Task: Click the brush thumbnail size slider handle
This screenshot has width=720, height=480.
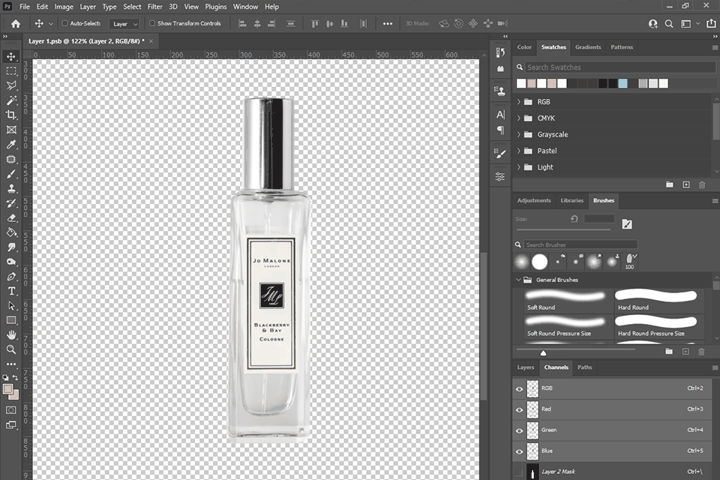Action: click(x=543, y=353)
